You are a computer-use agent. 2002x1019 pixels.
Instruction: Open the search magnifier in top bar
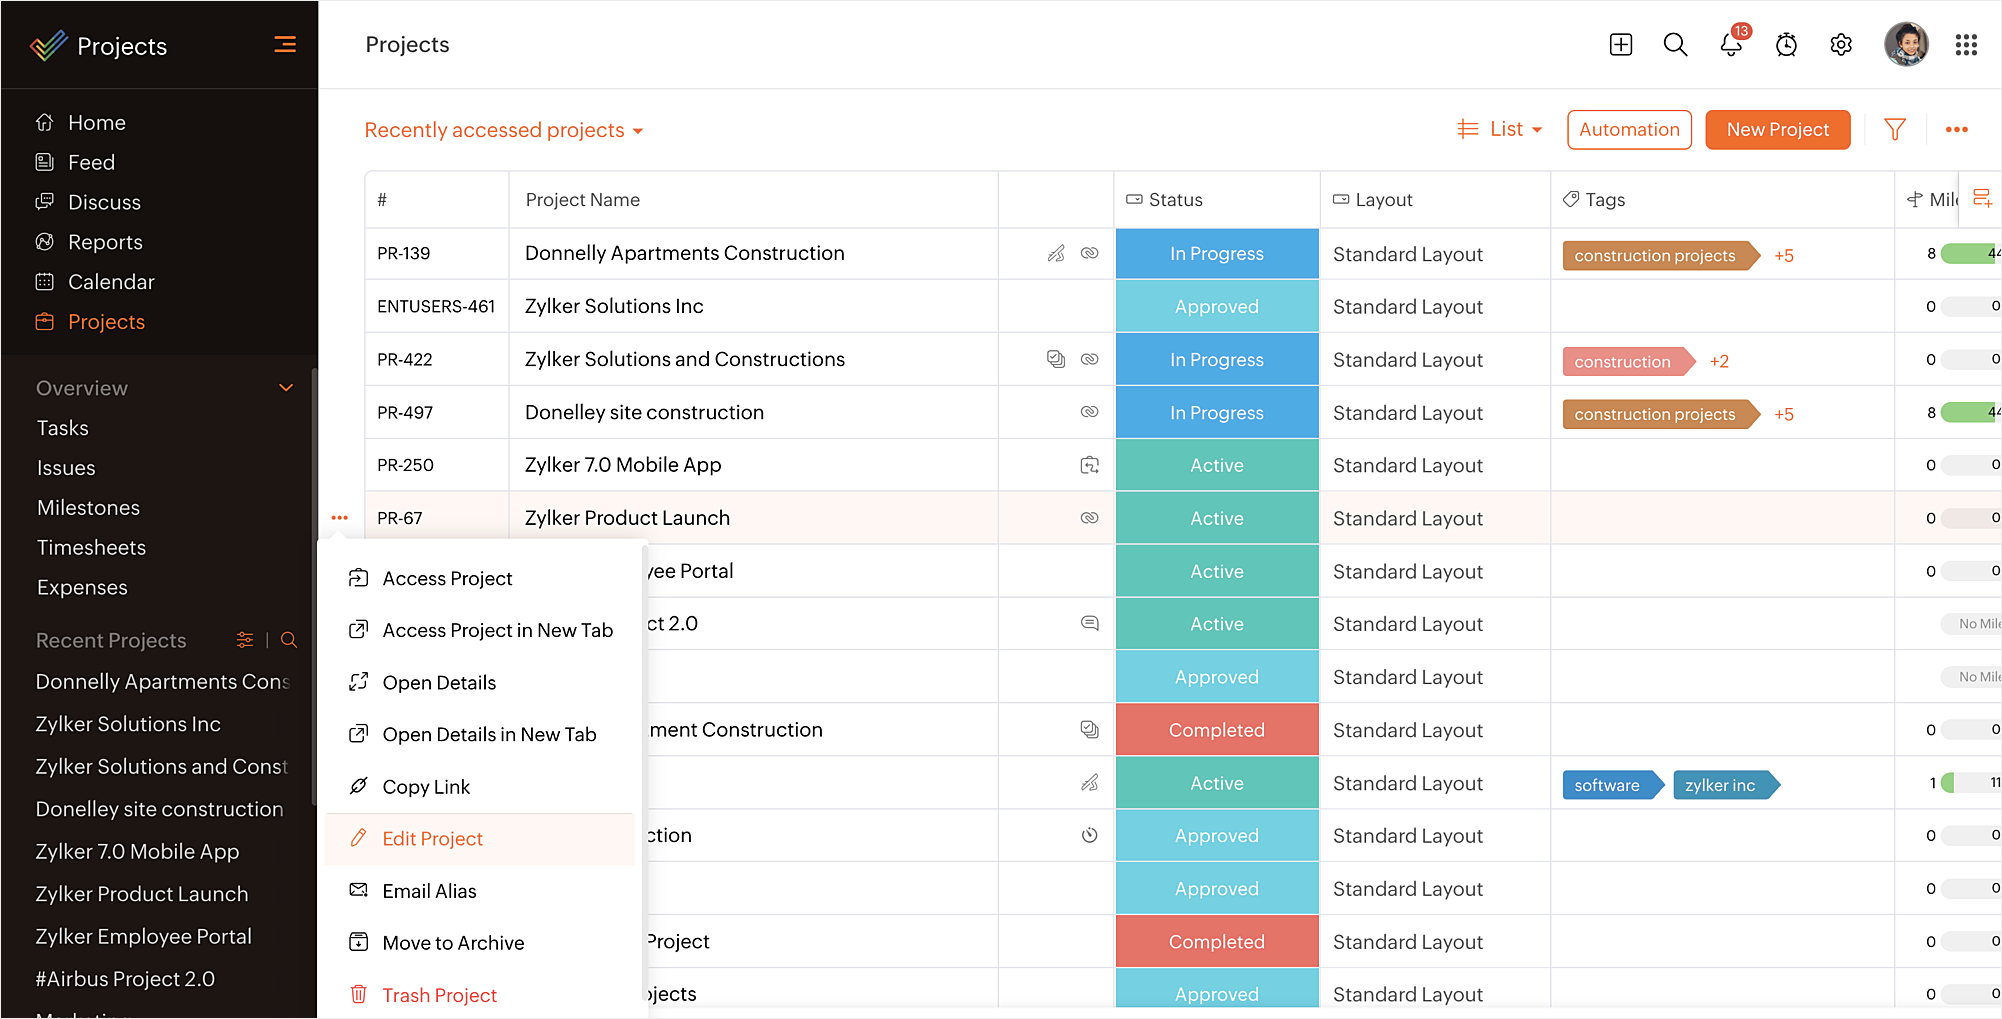[x=1675, y=45]
